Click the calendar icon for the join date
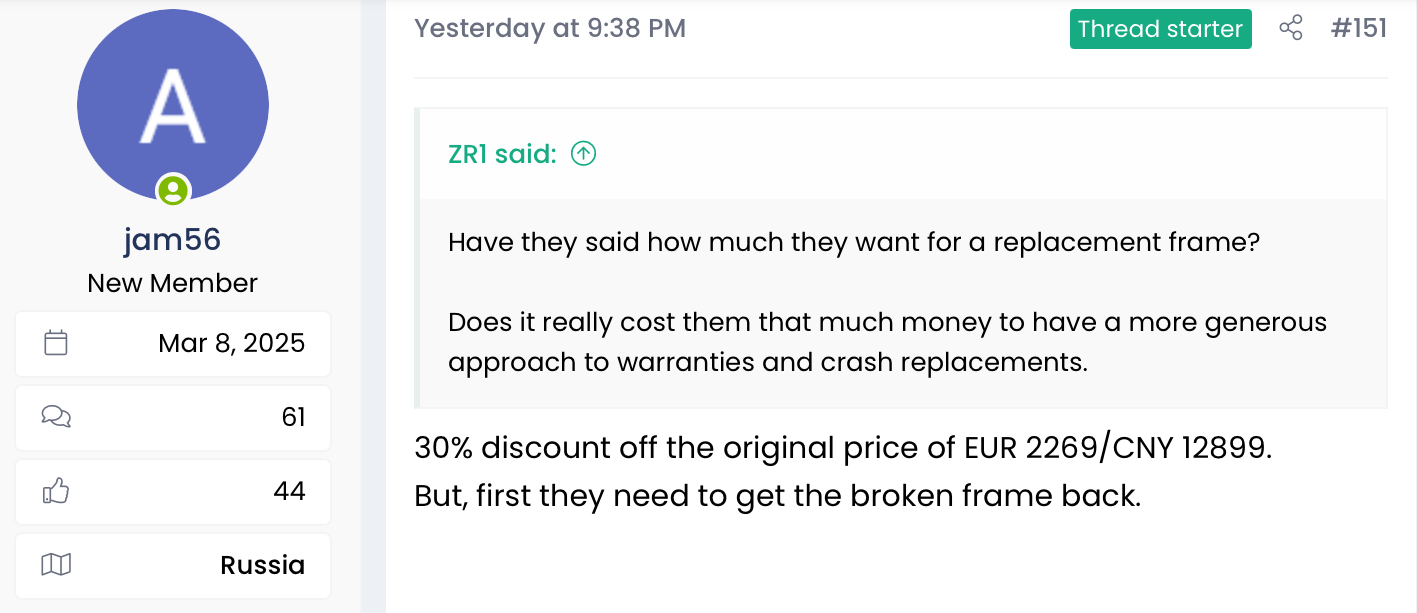The height and width of the screenshot is (613, 1417). click(56, 343)
